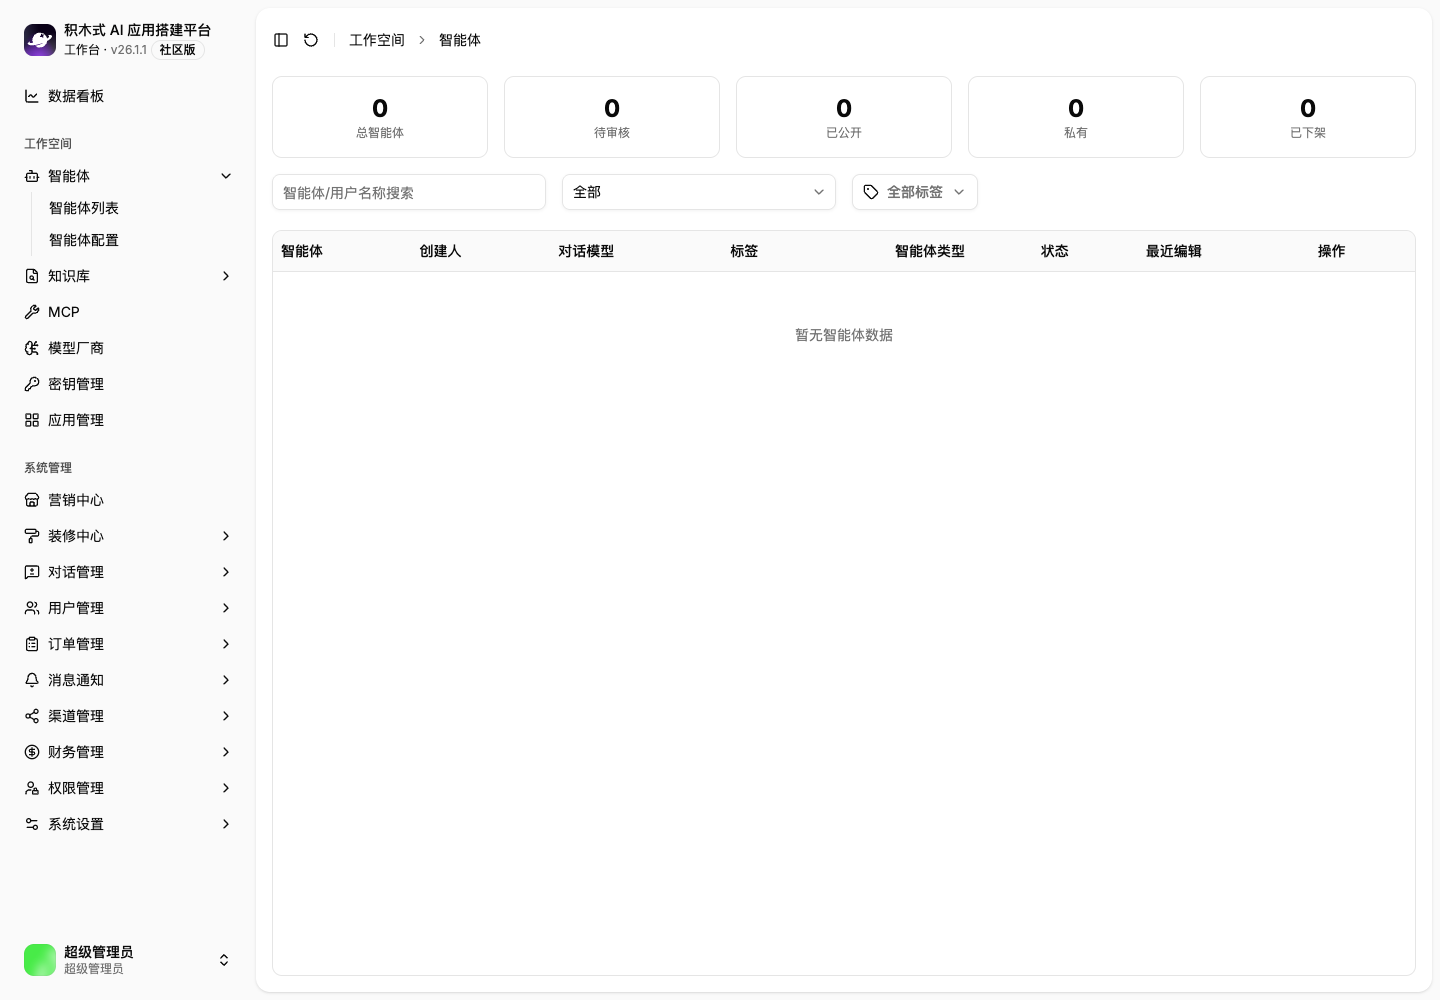This screenshot has height=1000, width=1440.
Task: Click the 智能体类型 column header
Action: point(930,251)
